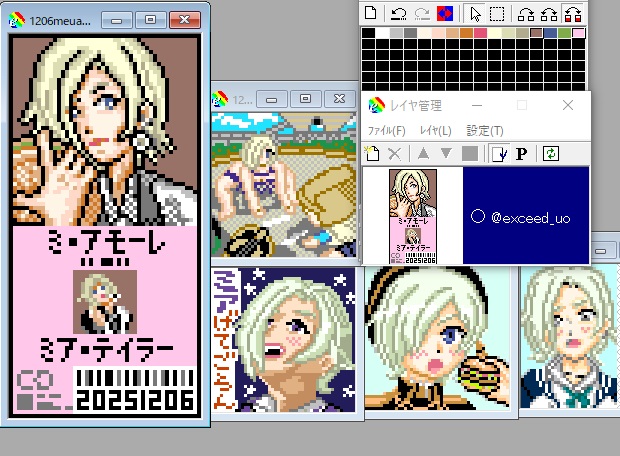The height and width of the screenshot is (456, 620).
Task: Pick the cream palette swatch
Action: pyautogui.click(x=424, y=33)
